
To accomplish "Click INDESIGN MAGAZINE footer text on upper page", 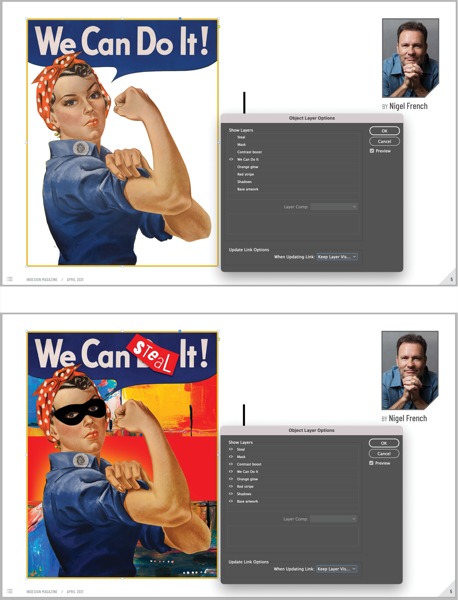I will (42, 280).
